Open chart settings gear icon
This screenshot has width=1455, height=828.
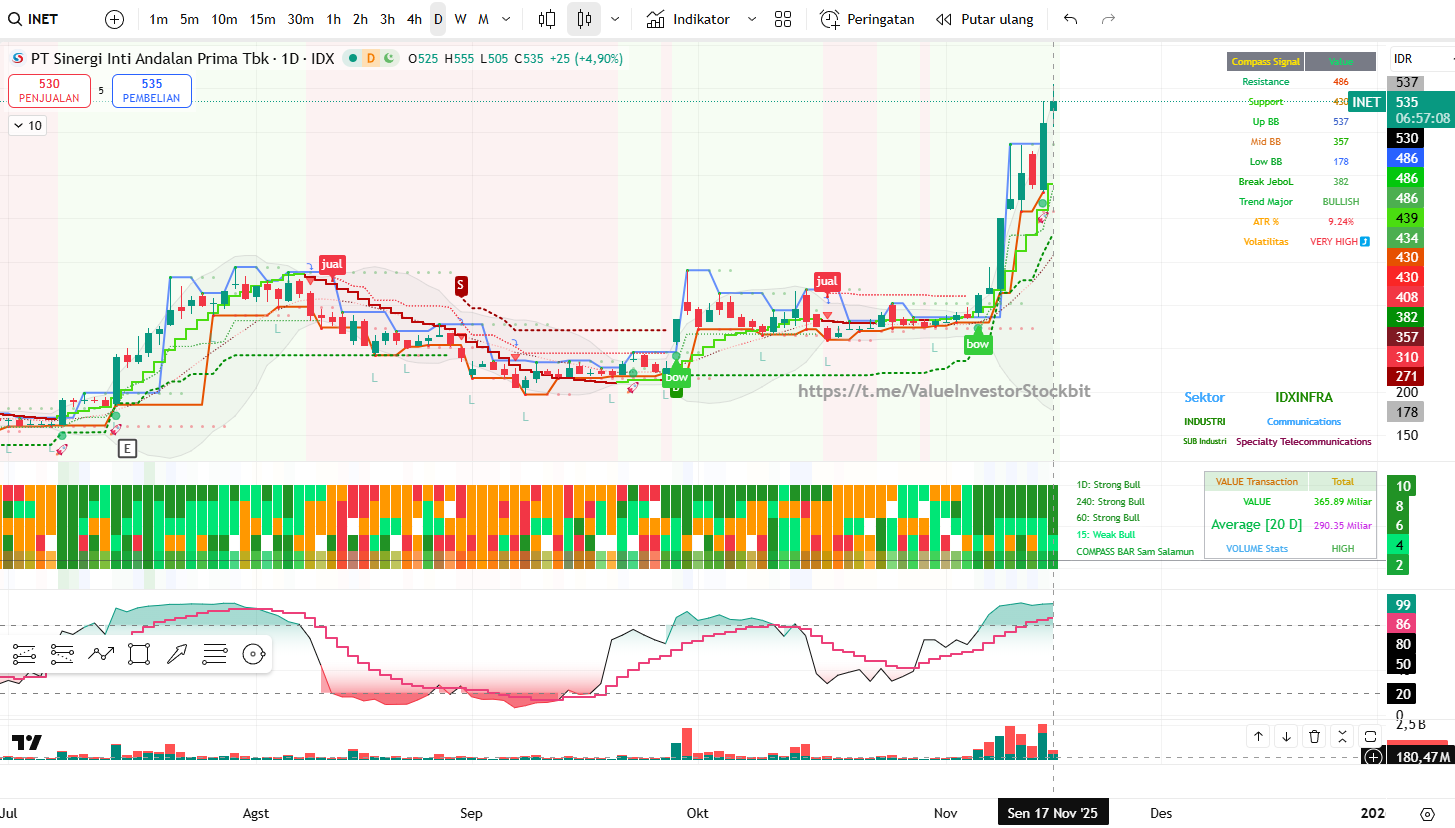click(1427, 813)
